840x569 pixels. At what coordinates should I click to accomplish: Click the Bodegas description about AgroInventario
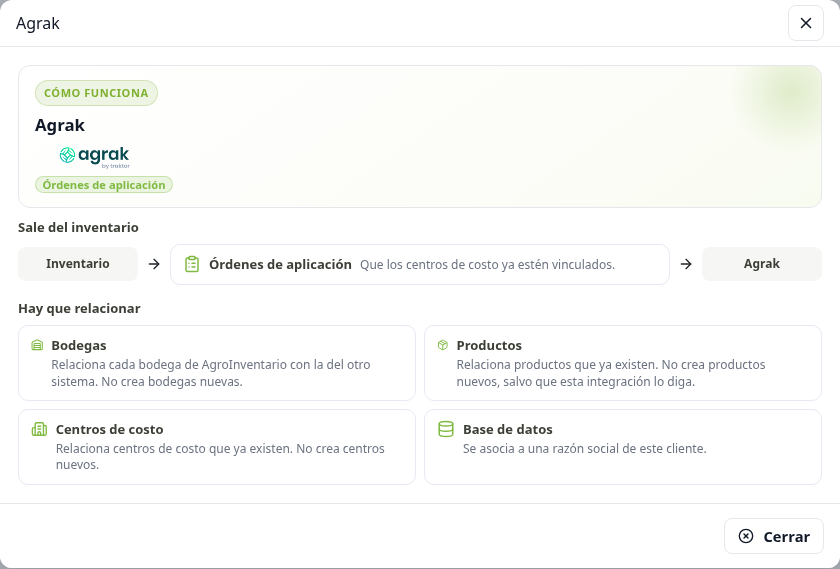[211, 373]
